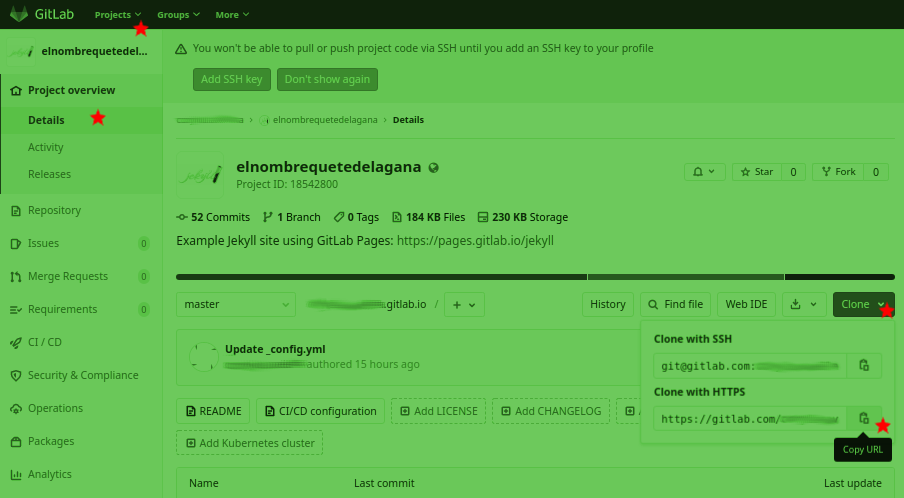Open the README button
The width and height of the screenshot is (904, 498).
213,411
